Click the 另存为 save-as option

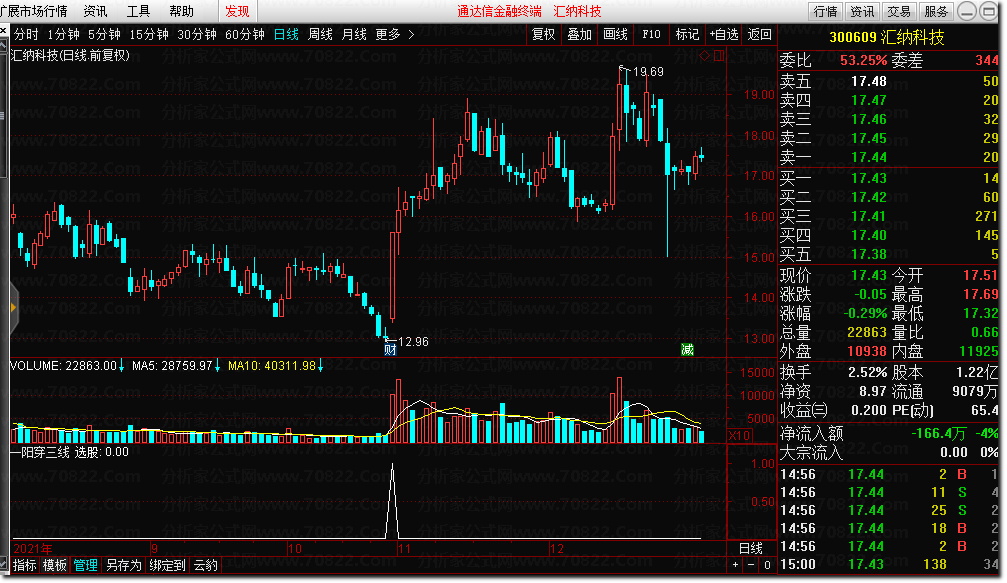pos(123,566)
